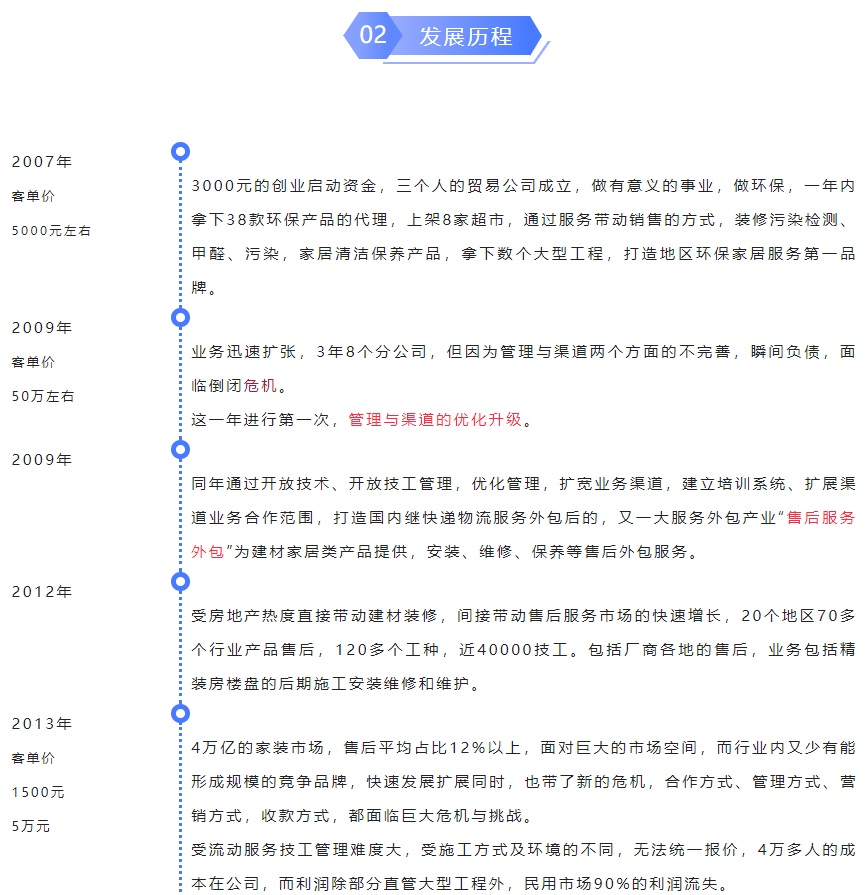Open the 发展历程 section header

468,35
